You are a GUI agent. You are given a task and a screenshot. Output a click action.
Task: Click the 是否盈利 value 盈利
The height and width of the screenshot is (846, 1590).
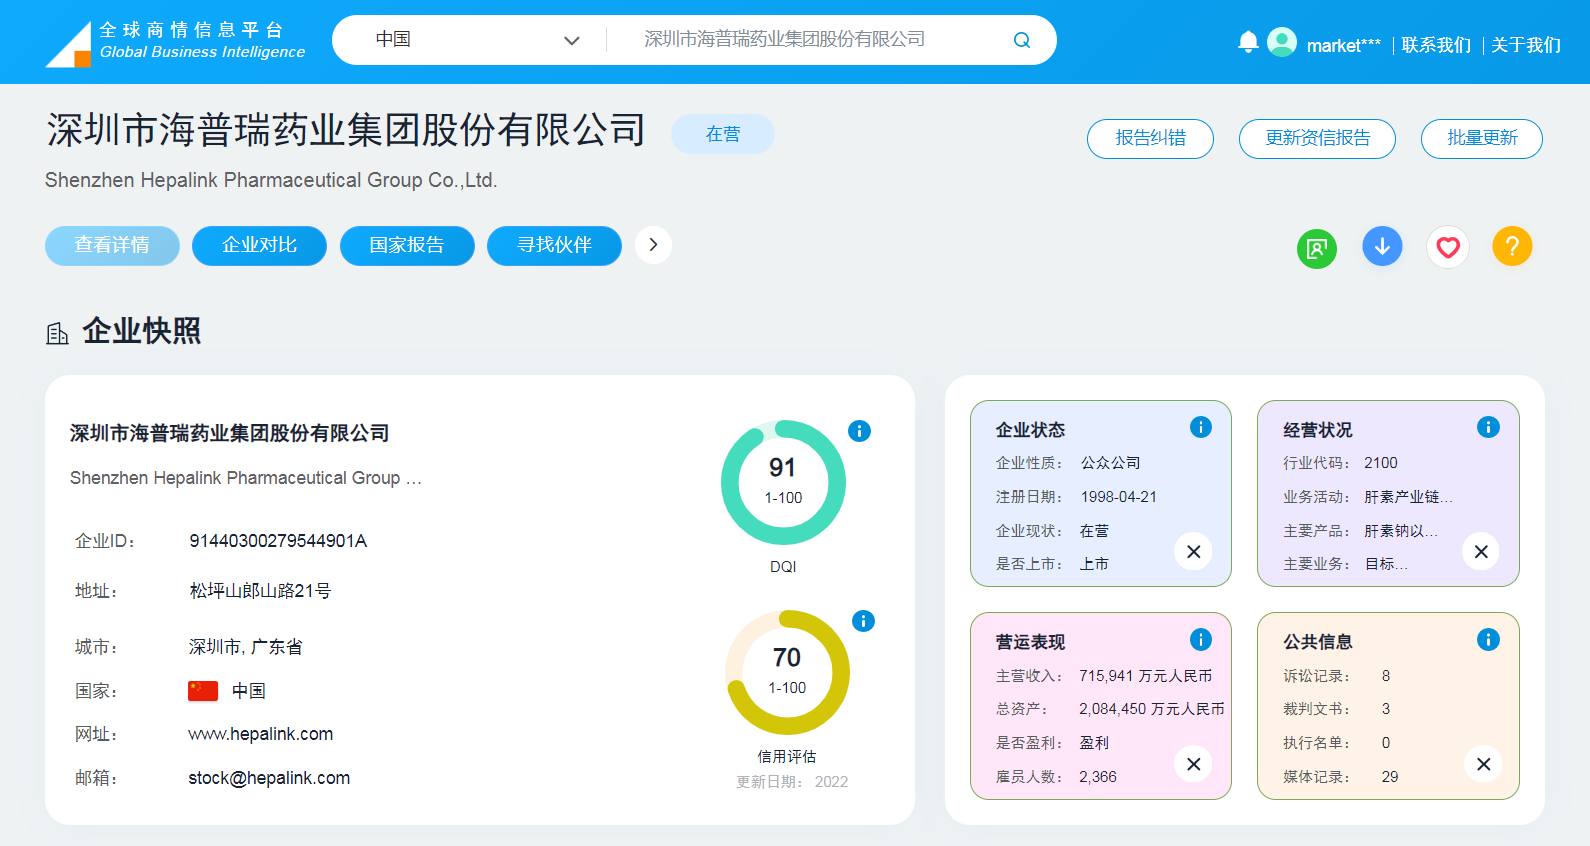(x=1094, y=743)
